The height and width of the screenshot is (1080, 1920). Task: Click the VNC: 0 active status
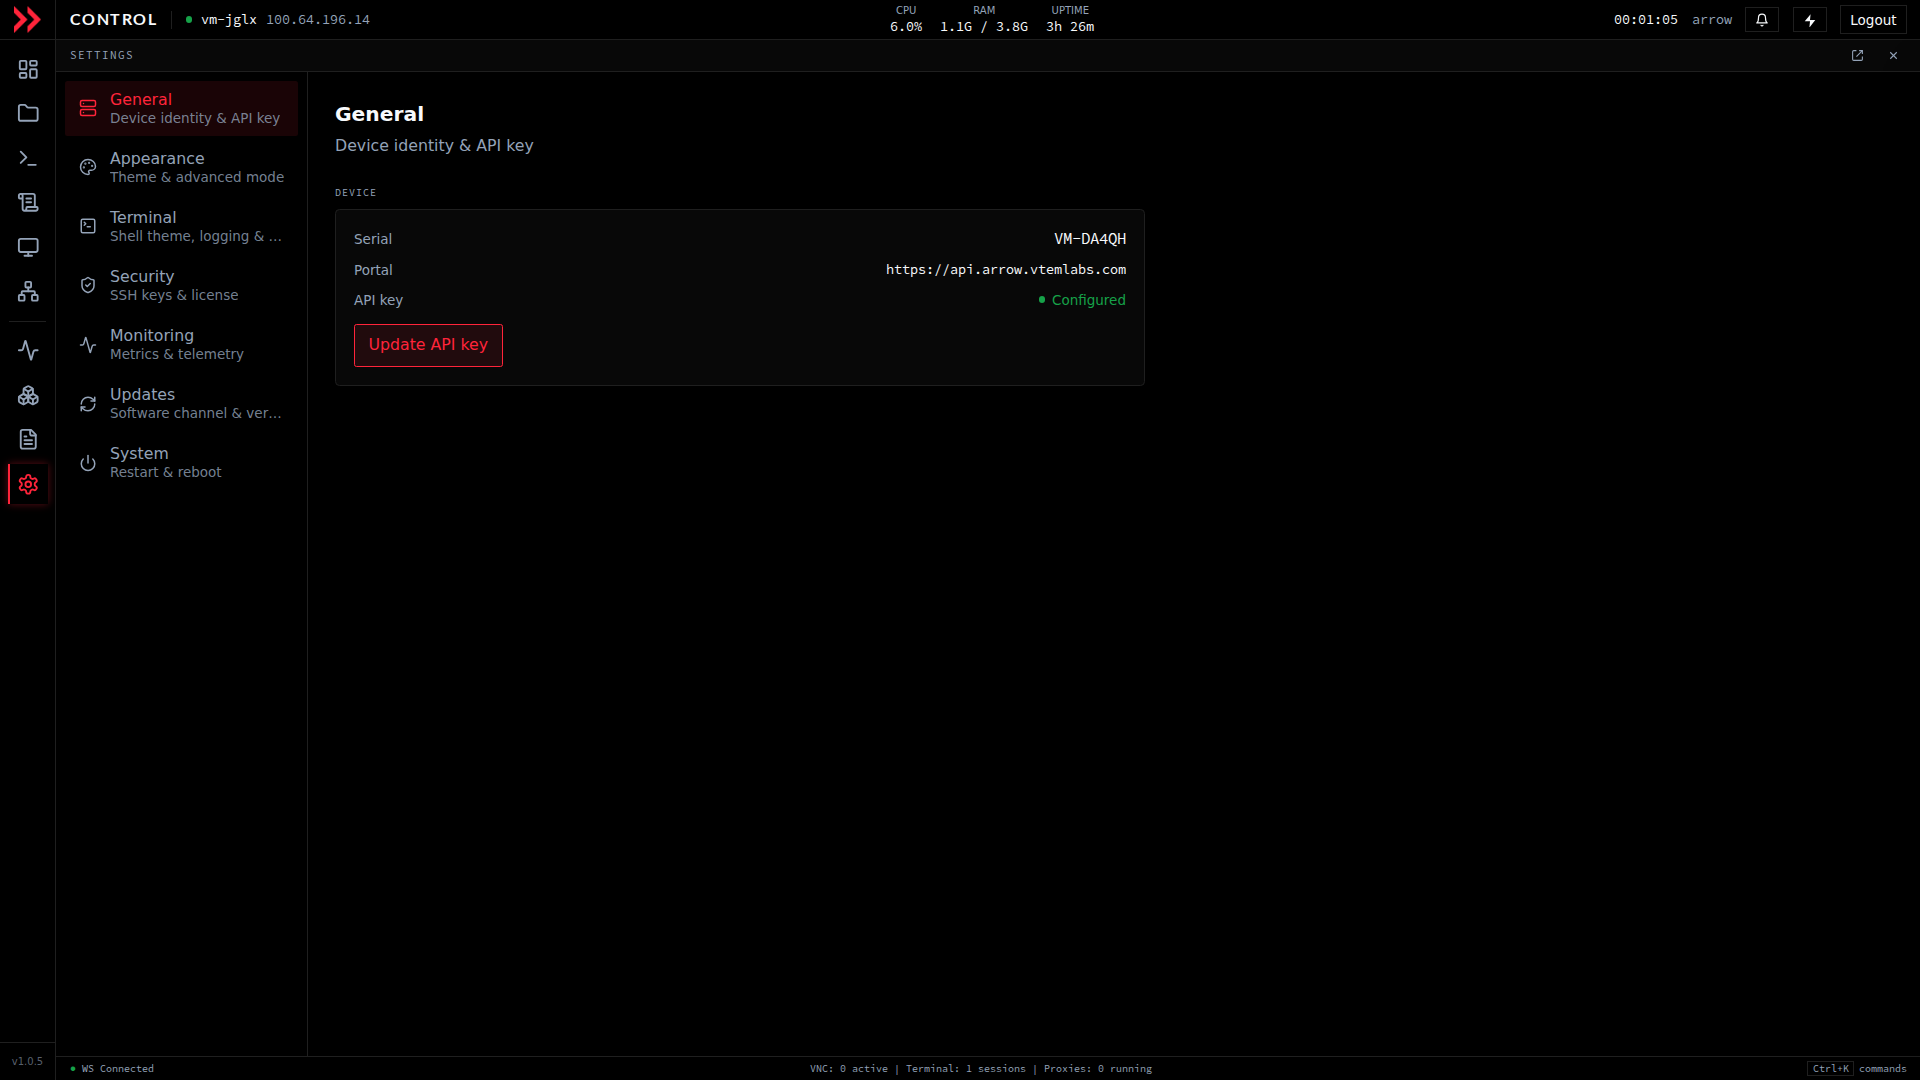click(848, 1069)
